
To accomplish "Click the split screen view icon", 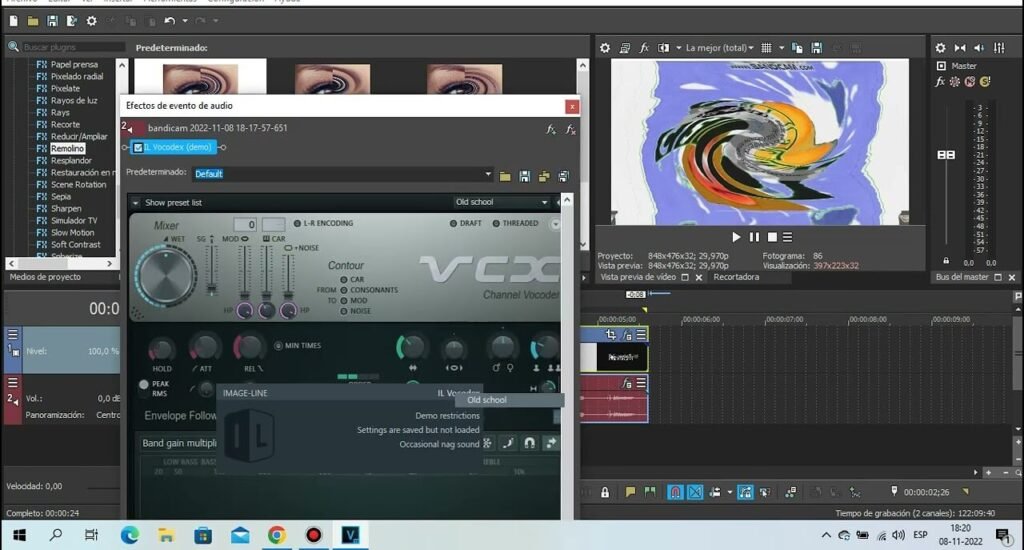I will (664, 48).
